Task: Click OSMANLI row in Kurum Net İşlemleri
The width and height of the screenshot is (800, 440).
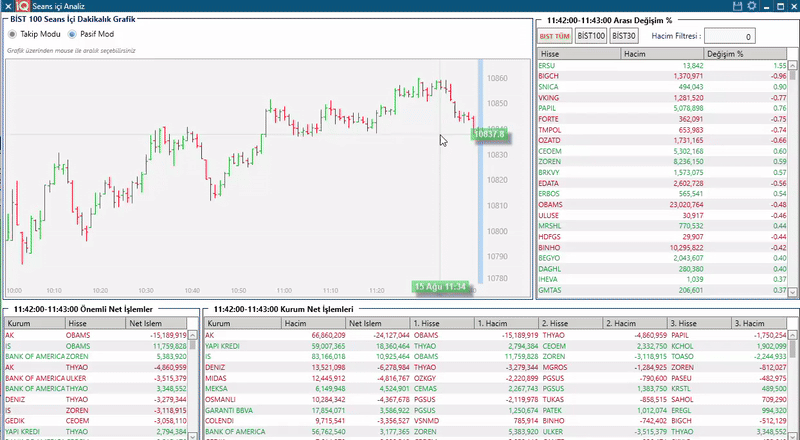Action: pyautogui.click(x=496, y=400)
